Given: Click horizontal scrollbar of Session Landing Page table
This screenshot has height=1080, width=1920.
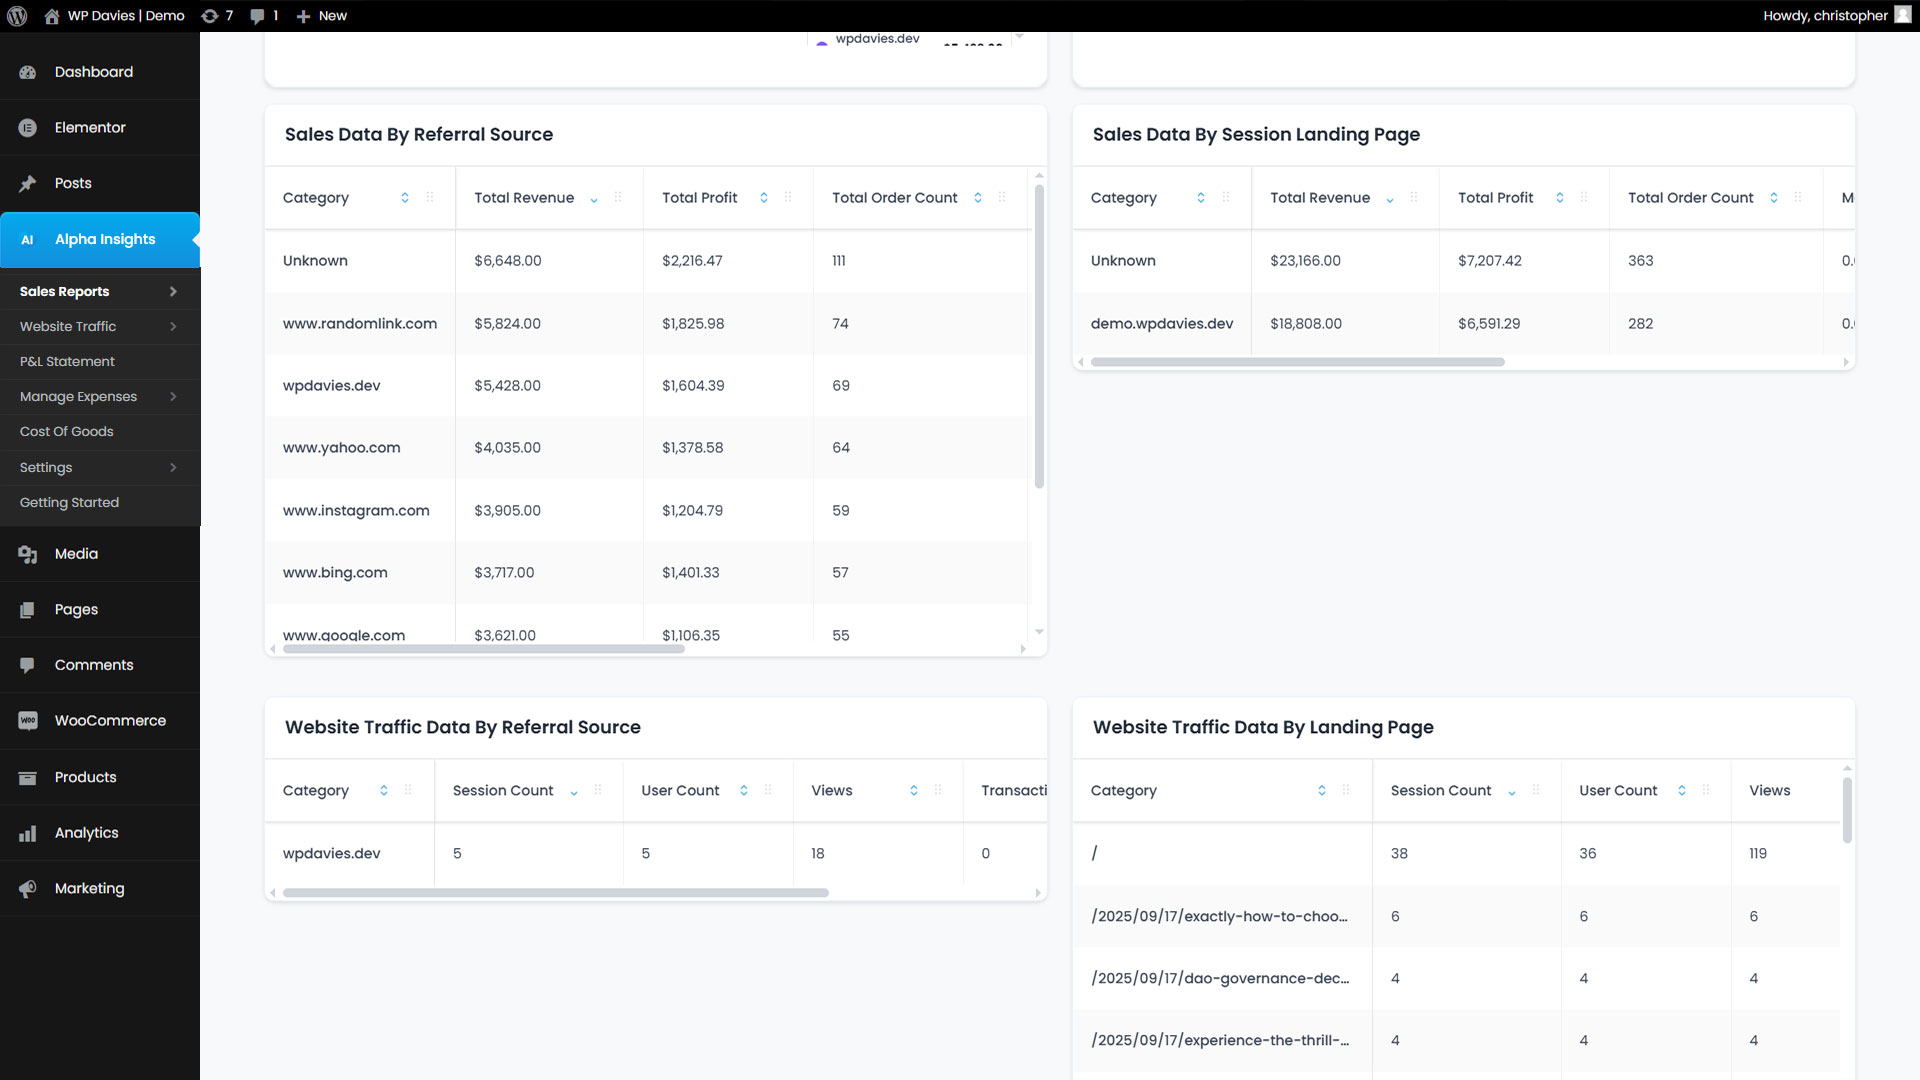Looking at the screenshot, I should [1297, 362].
